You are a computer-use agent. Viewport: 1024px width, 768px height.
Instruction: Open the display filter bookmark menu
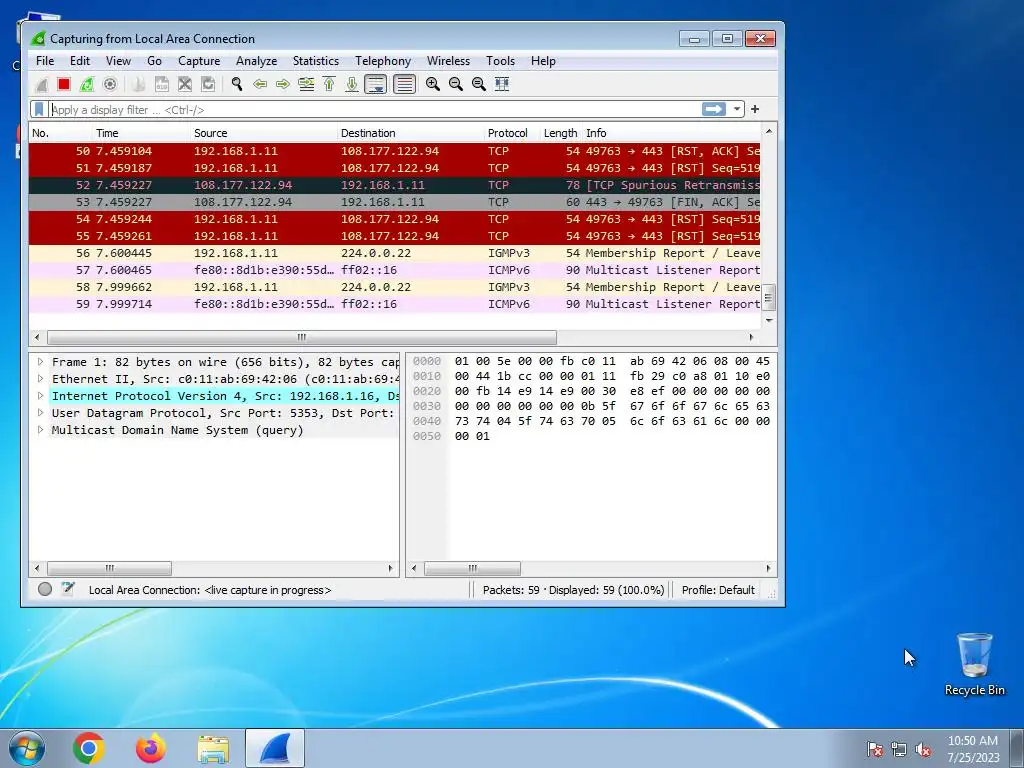tap(39, 109)
